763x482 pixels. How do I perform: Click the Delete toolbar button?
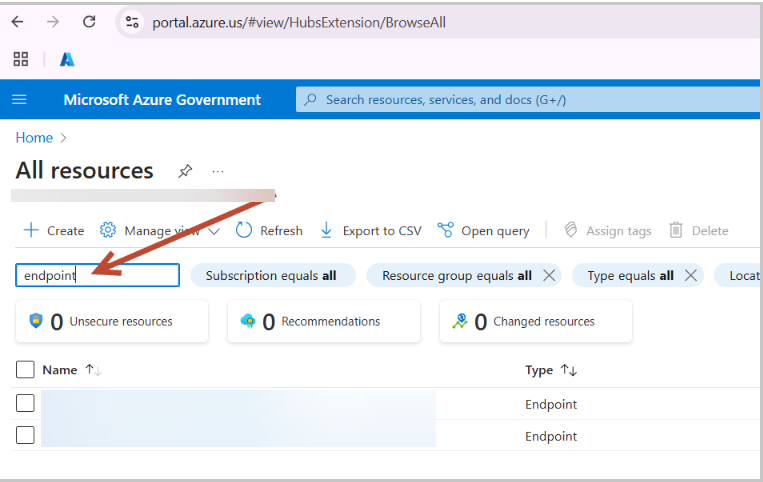point(699,231)
